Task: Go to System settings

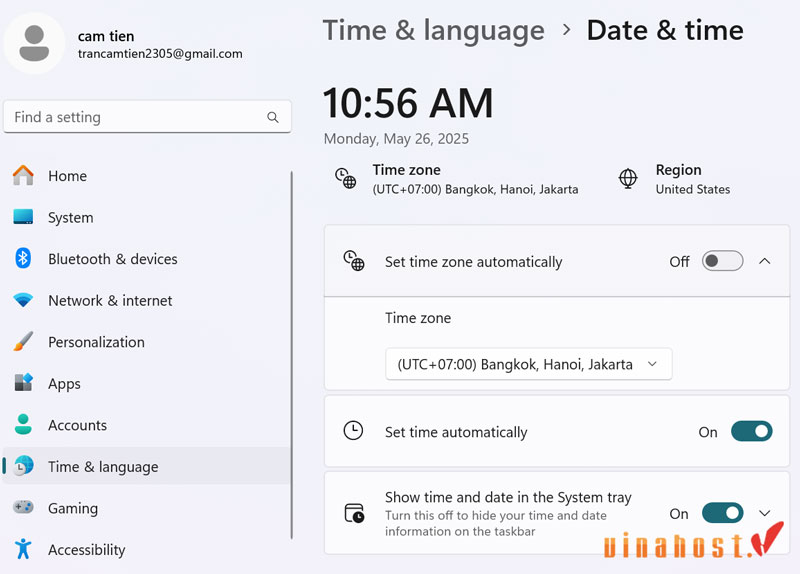Action: click(147, 217)
